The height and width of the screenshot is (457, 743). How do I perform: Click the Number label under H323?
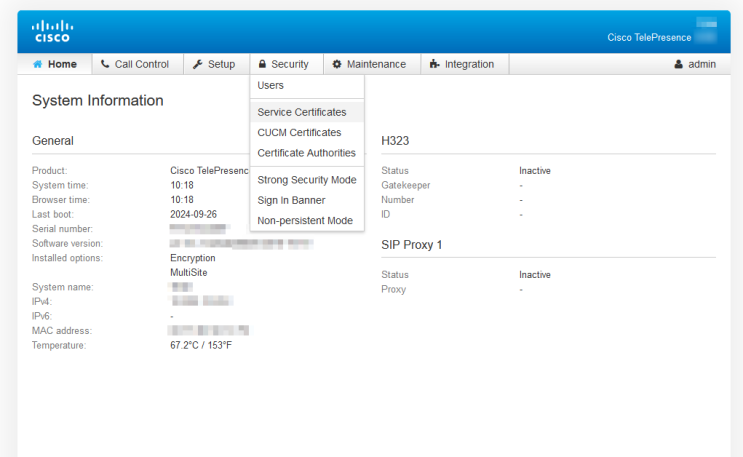[x=398, y=200]
